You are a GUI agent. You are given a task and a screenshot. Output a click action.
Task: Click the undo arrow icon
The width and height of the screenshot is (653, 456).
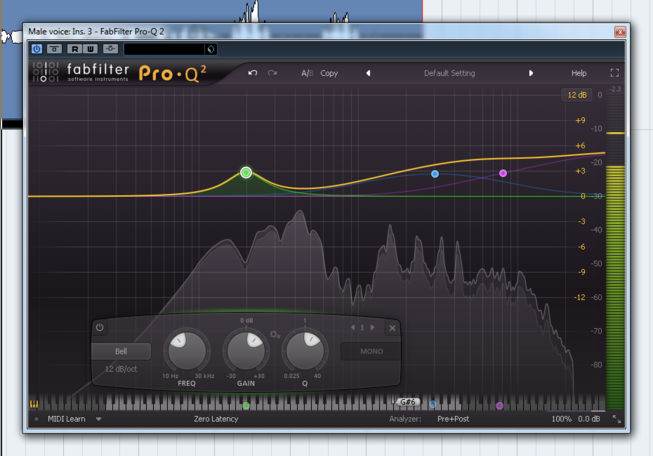point(253,73)
